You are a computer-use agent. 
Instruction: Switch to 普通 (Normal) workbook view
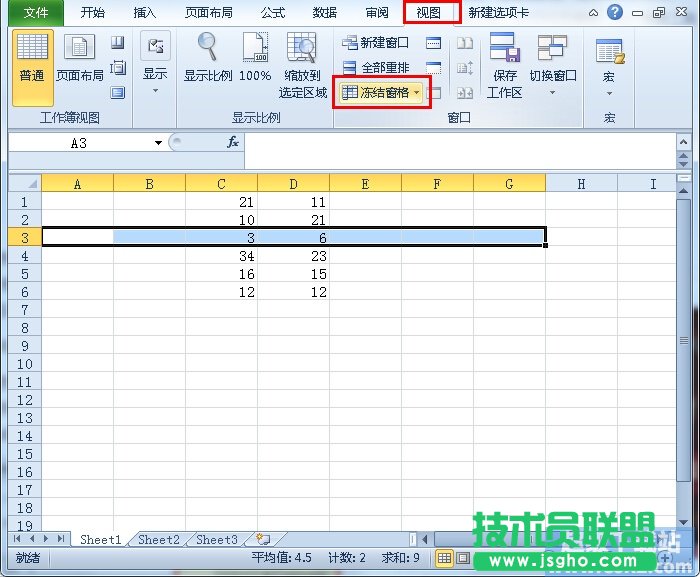[x=33, y=67]
